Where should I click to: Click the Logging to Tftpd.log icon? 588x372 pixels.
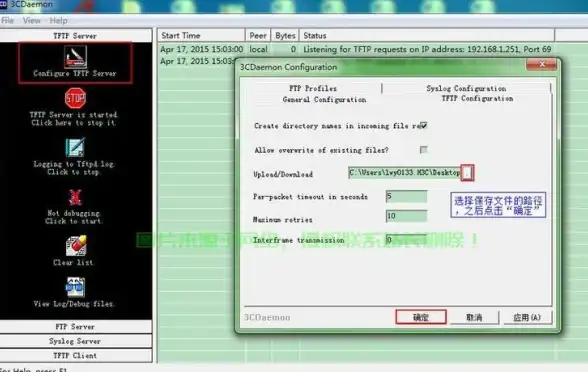point(75,147)
